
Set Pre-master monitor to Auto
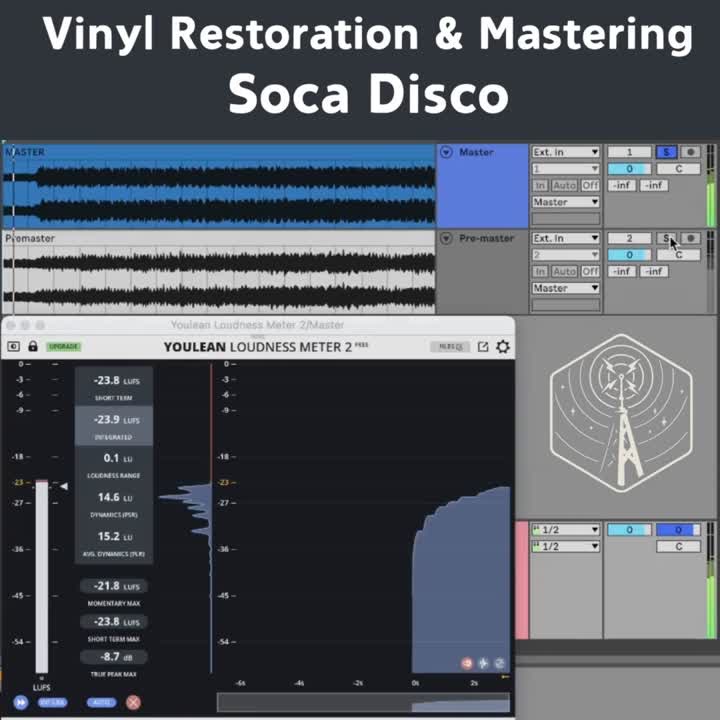pyautogui.click(x=564, y=271)
